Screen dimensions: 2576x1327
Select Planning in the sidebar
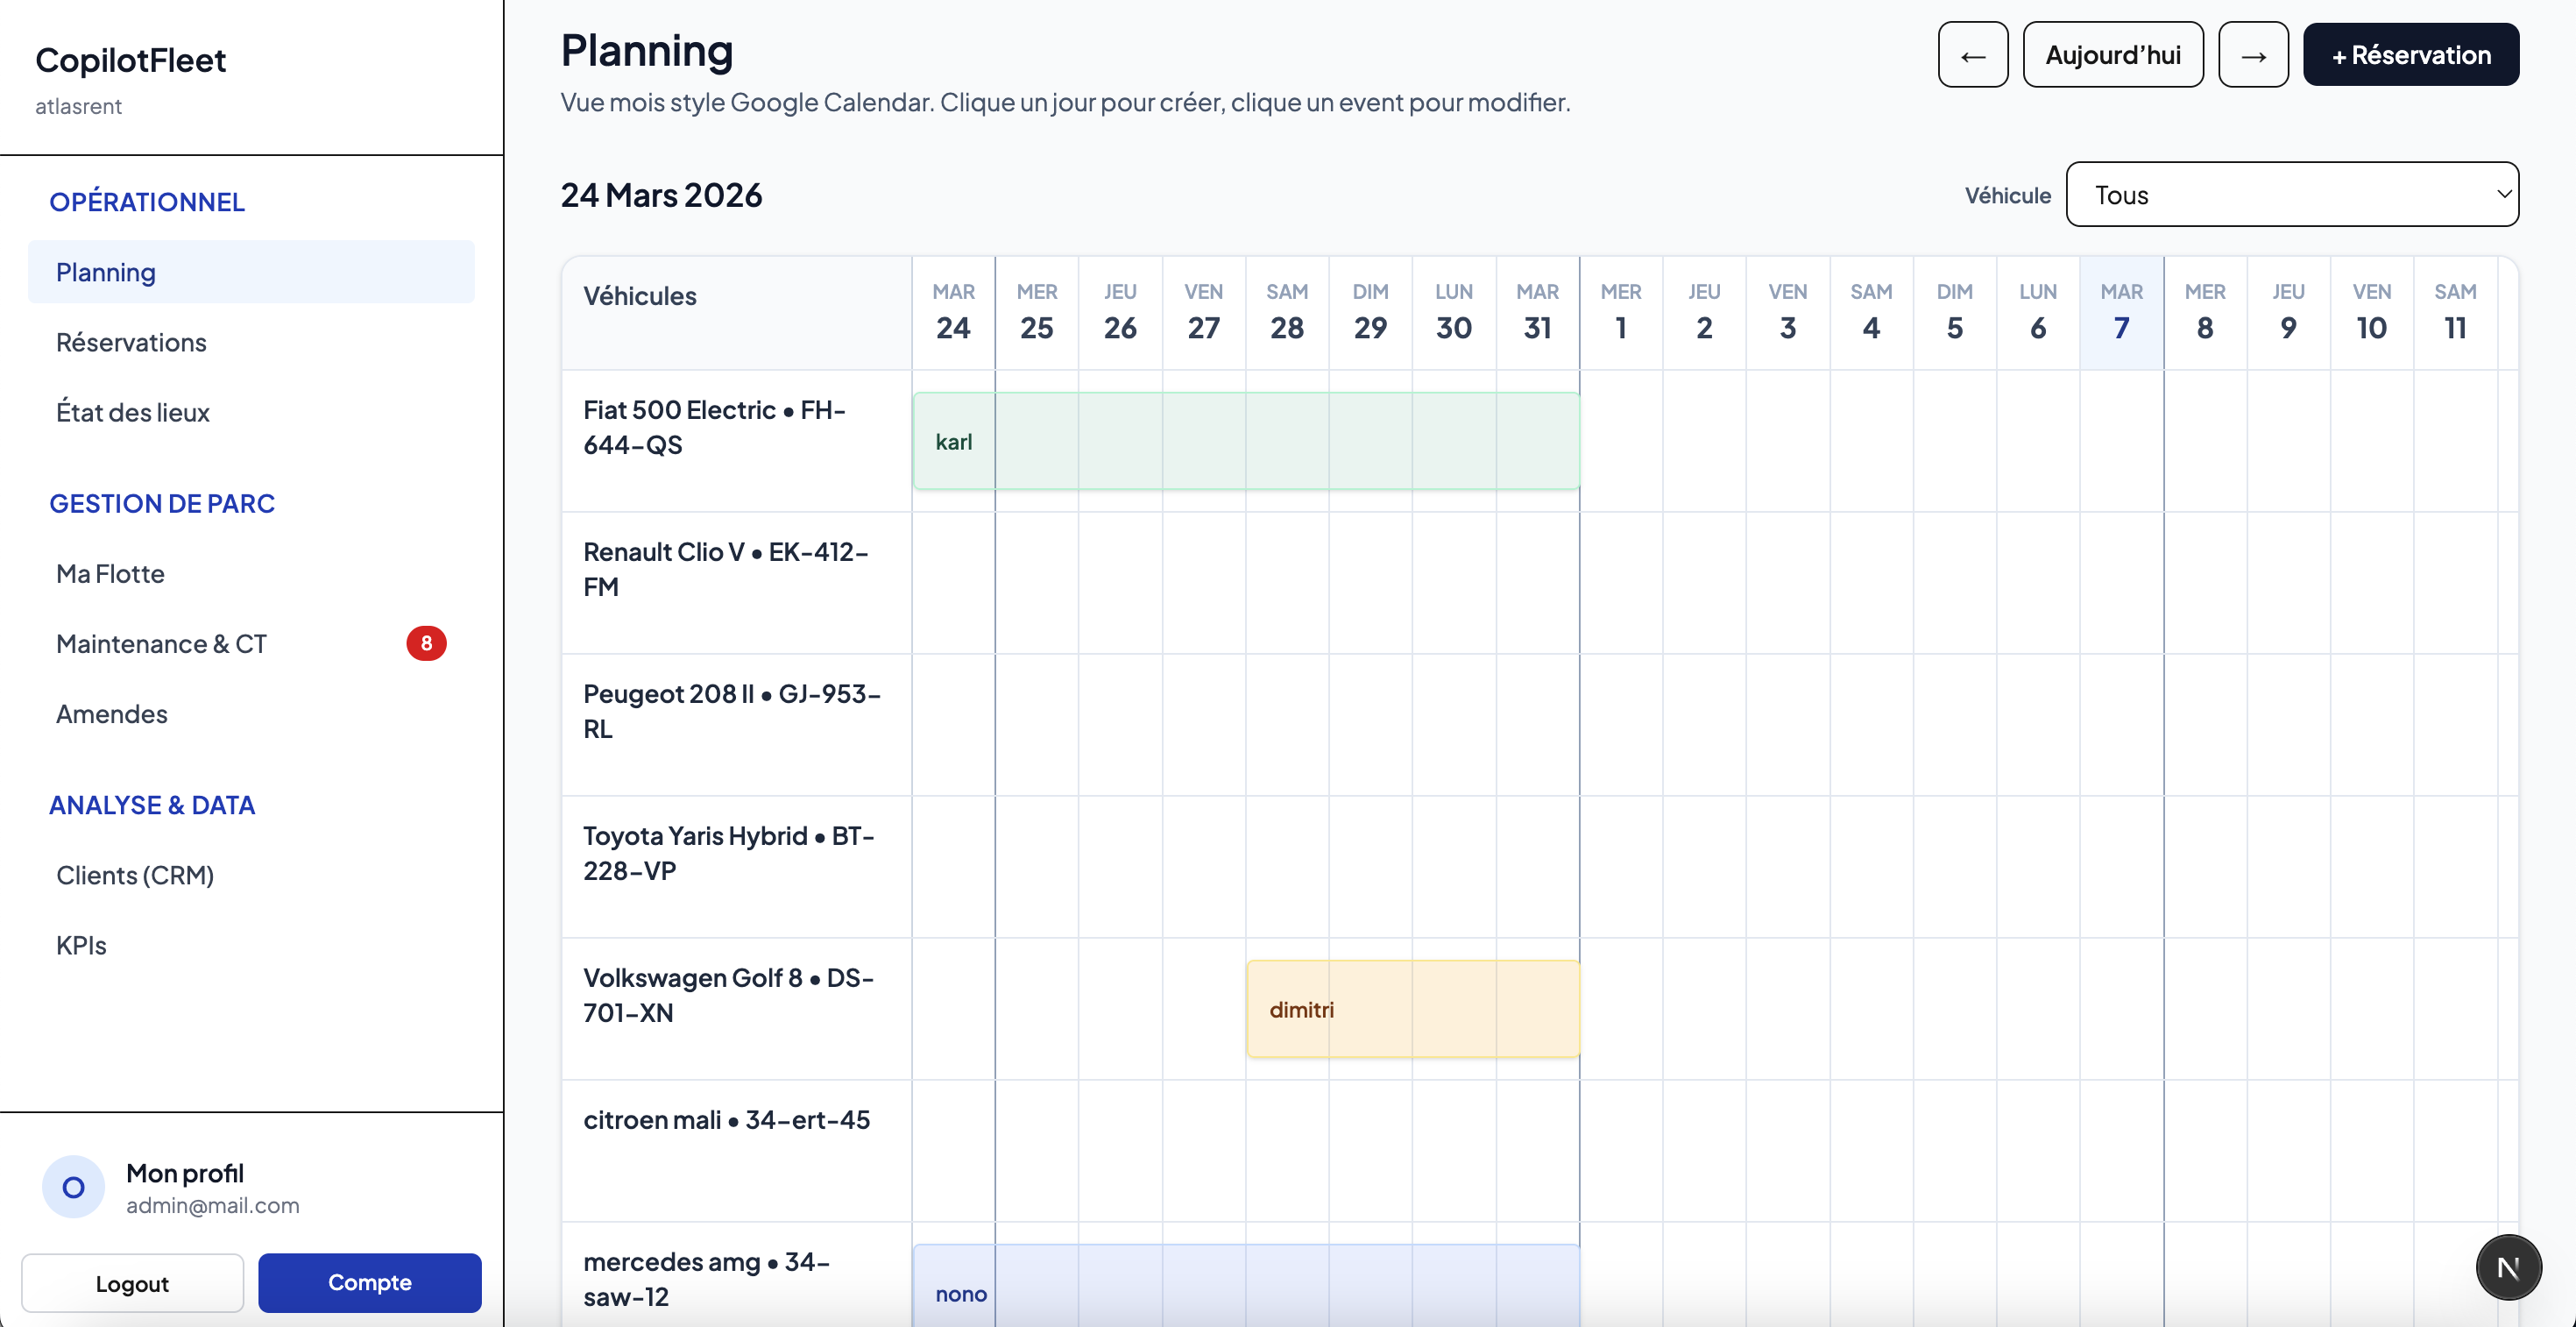point(106,271)
